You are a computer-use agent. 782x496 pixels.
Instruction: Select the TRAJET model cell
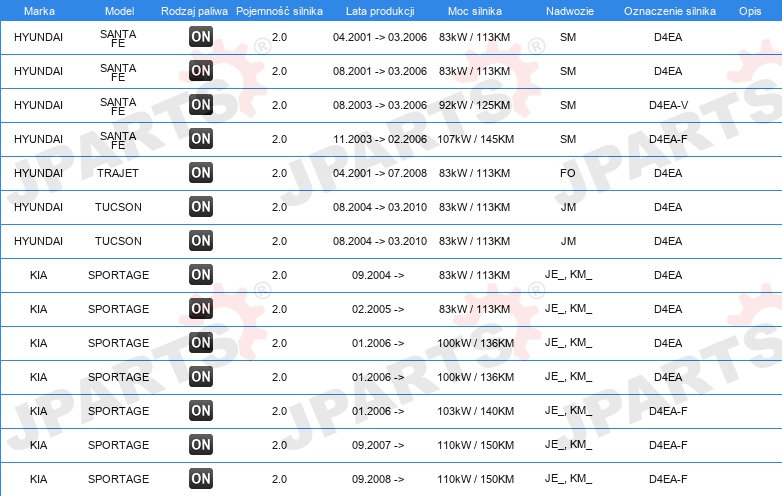coord(118,173)
